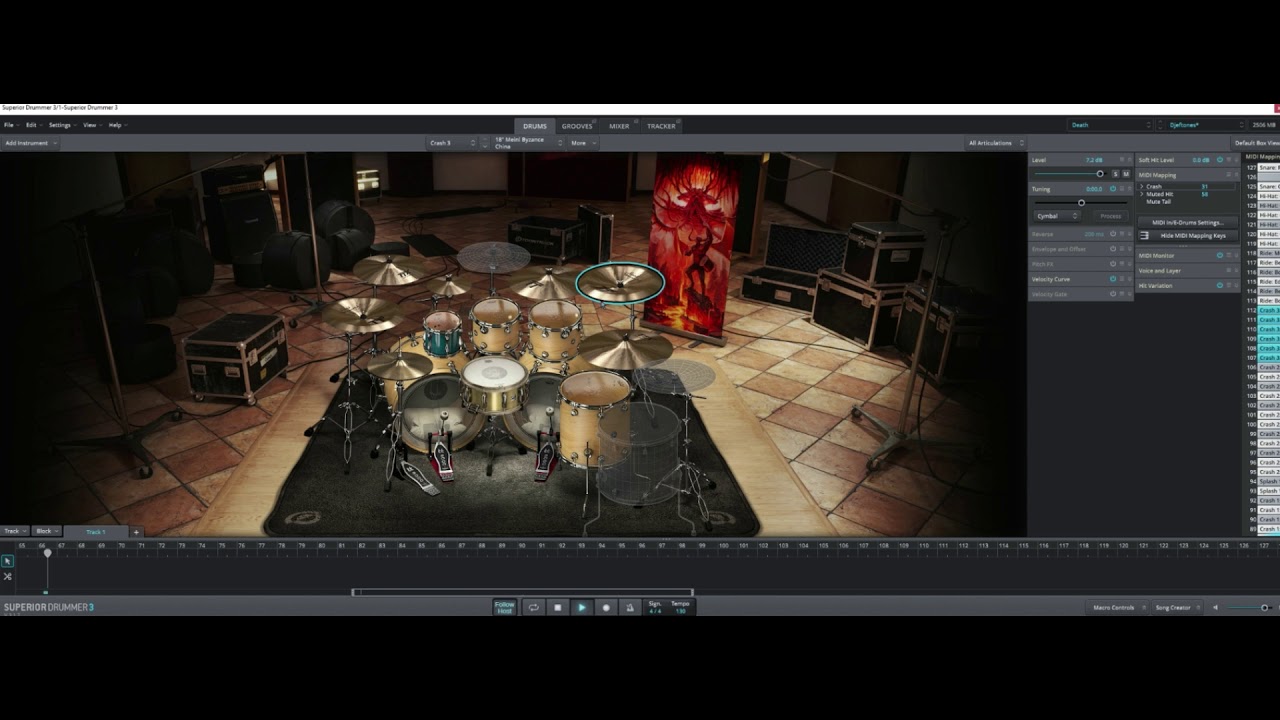Enable the Reverse power button
1280x720 pixels.
click(x=1113, y=234)
